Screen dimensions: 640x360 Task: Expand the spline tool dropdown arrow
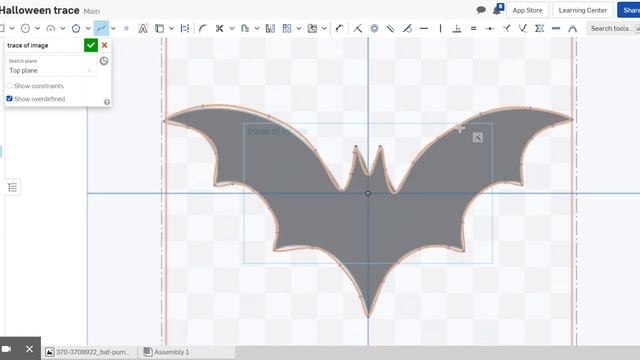click(113, 28)
